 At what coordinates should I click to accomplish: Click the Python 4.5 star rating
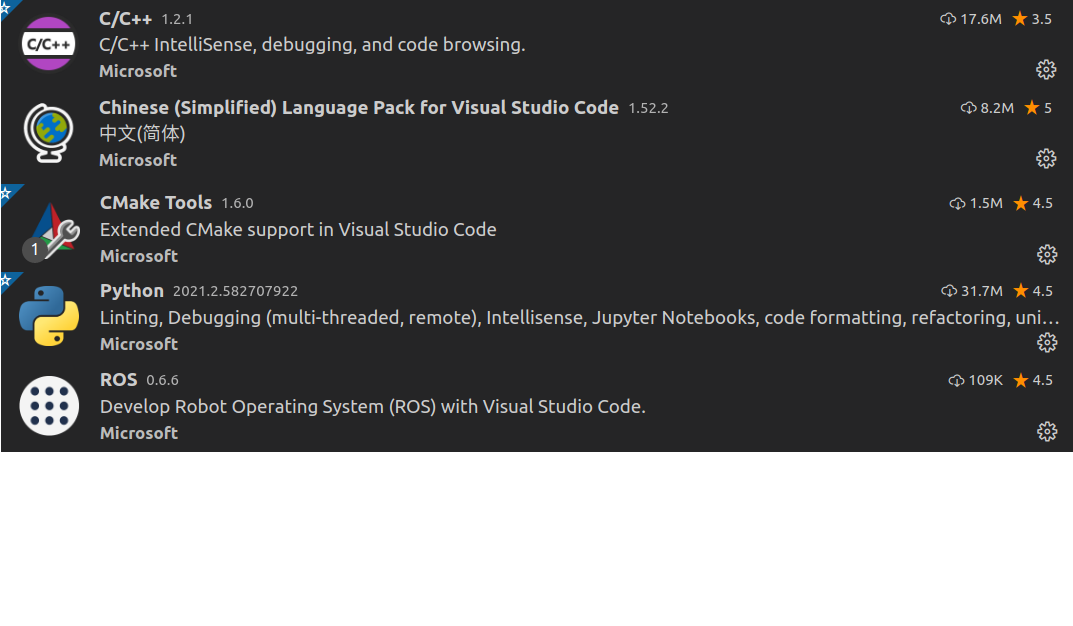[x=1033, y=291]
